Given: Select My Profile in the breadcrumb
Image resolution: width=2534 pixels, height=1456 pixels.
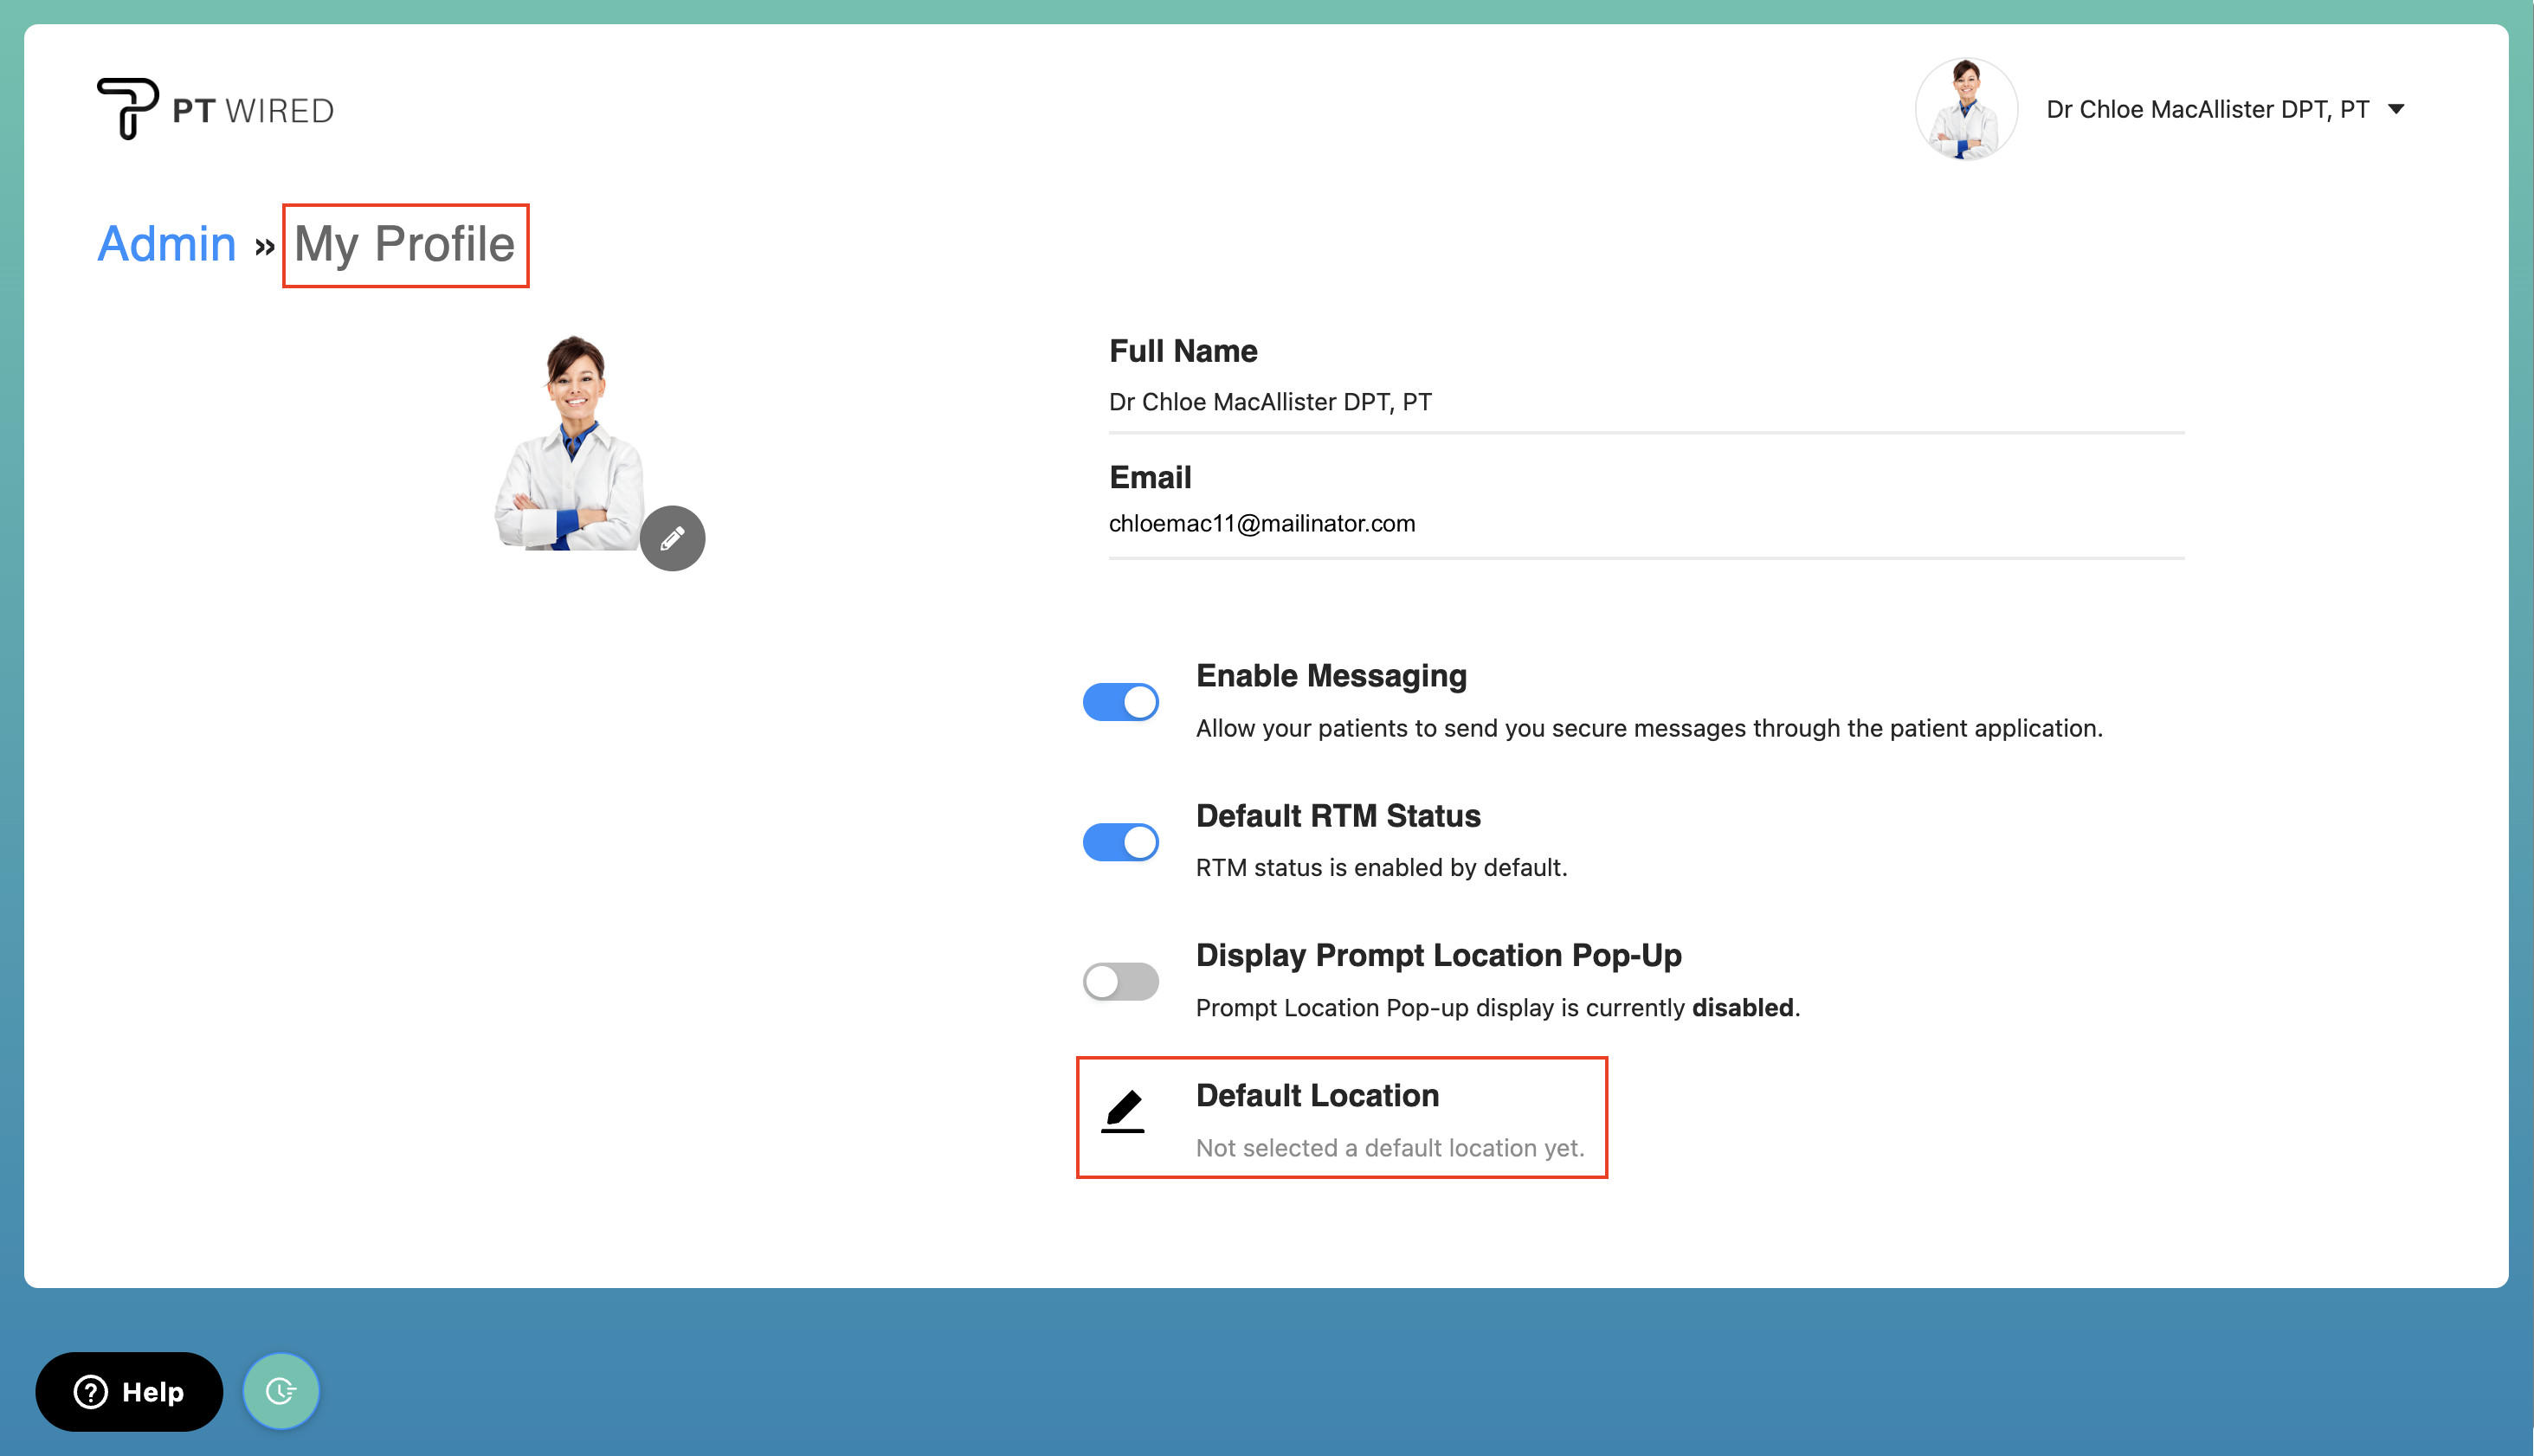Looking at the screenshot, I should 404,244.
